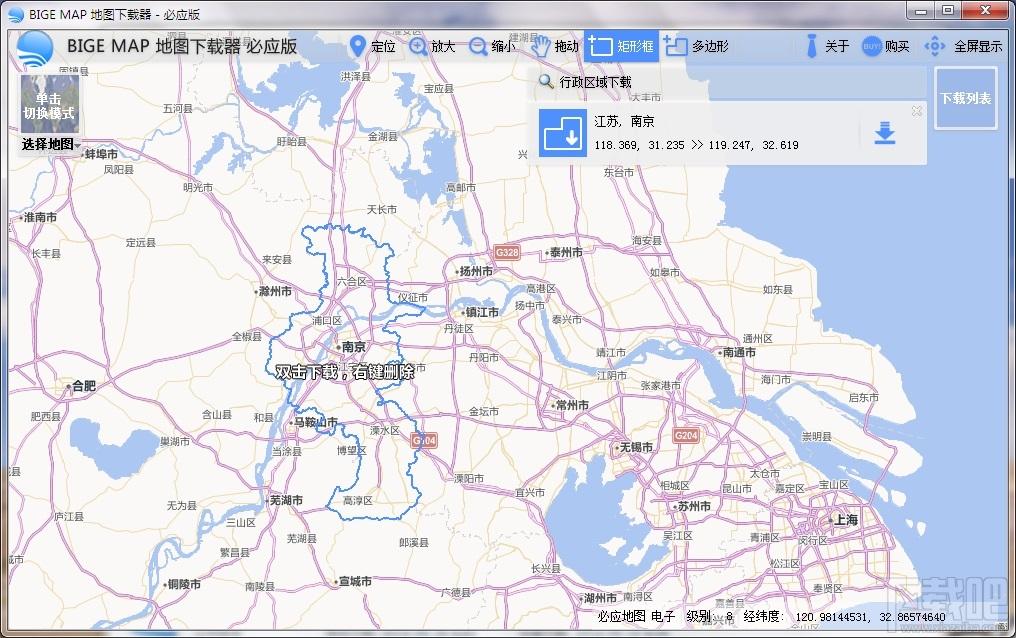Viewport: 1016px width, 638px height.
Task: Click the 高淳区 label on map
Action: click(358, 501)
